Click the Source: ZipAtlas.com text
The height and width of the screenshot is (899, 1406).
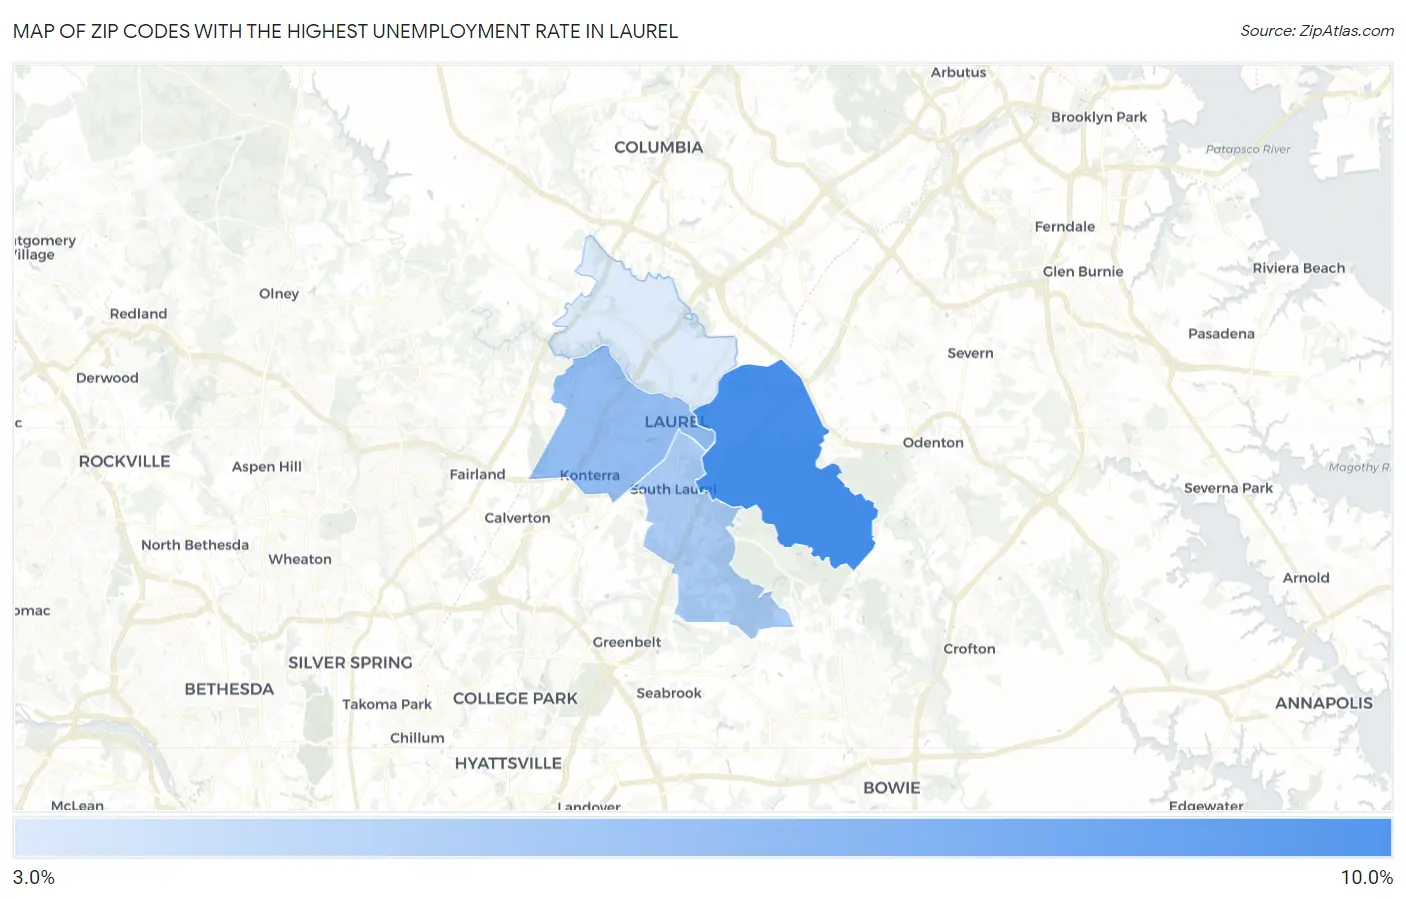[1317, 31]
